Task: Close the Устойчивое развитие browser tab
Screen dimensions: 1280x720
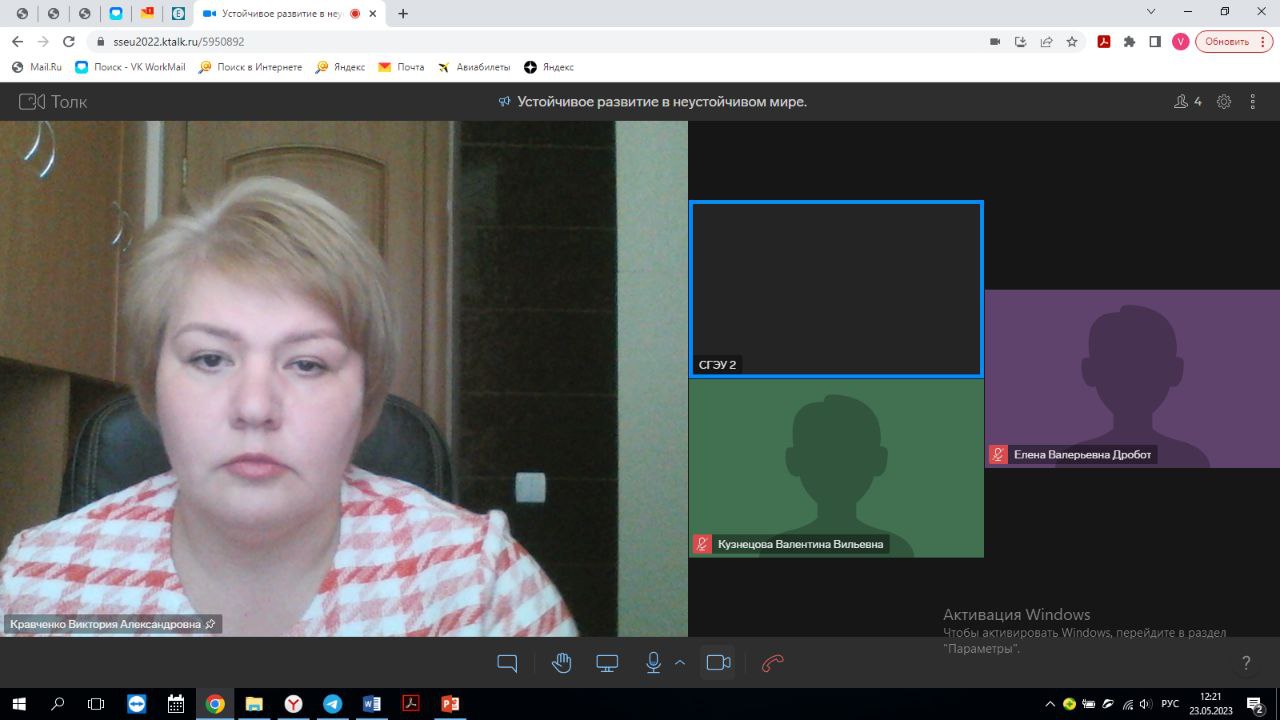Action: (x=373, y=14)
